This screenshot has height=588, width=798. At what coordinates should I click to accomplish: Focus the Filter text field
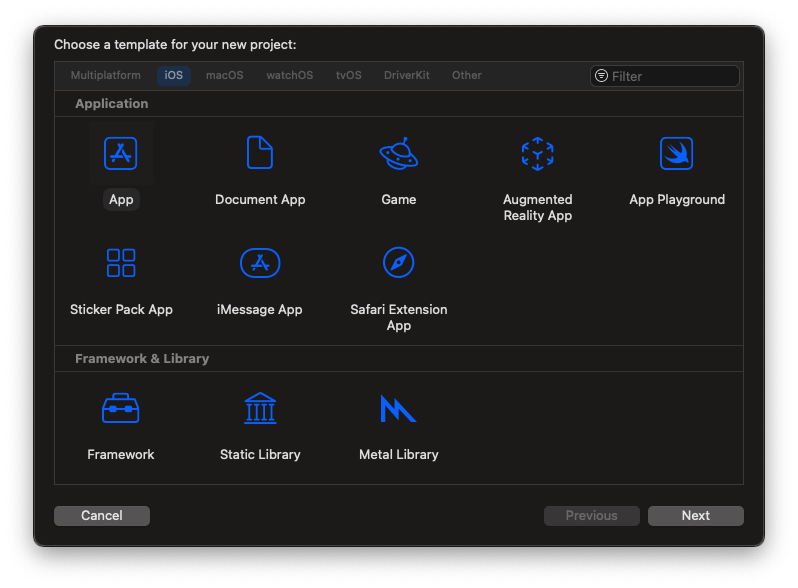[665, 76]
